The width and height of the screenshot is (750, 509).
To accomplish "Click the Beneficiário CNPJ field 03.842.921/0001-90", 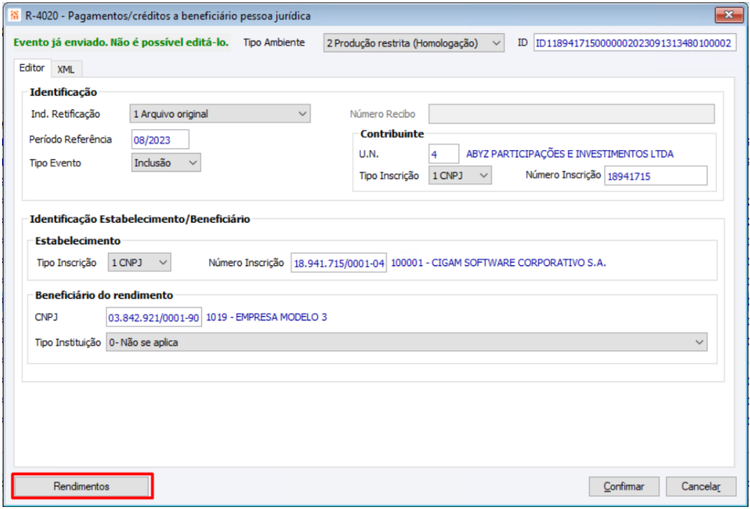I will tap(154, 317).
